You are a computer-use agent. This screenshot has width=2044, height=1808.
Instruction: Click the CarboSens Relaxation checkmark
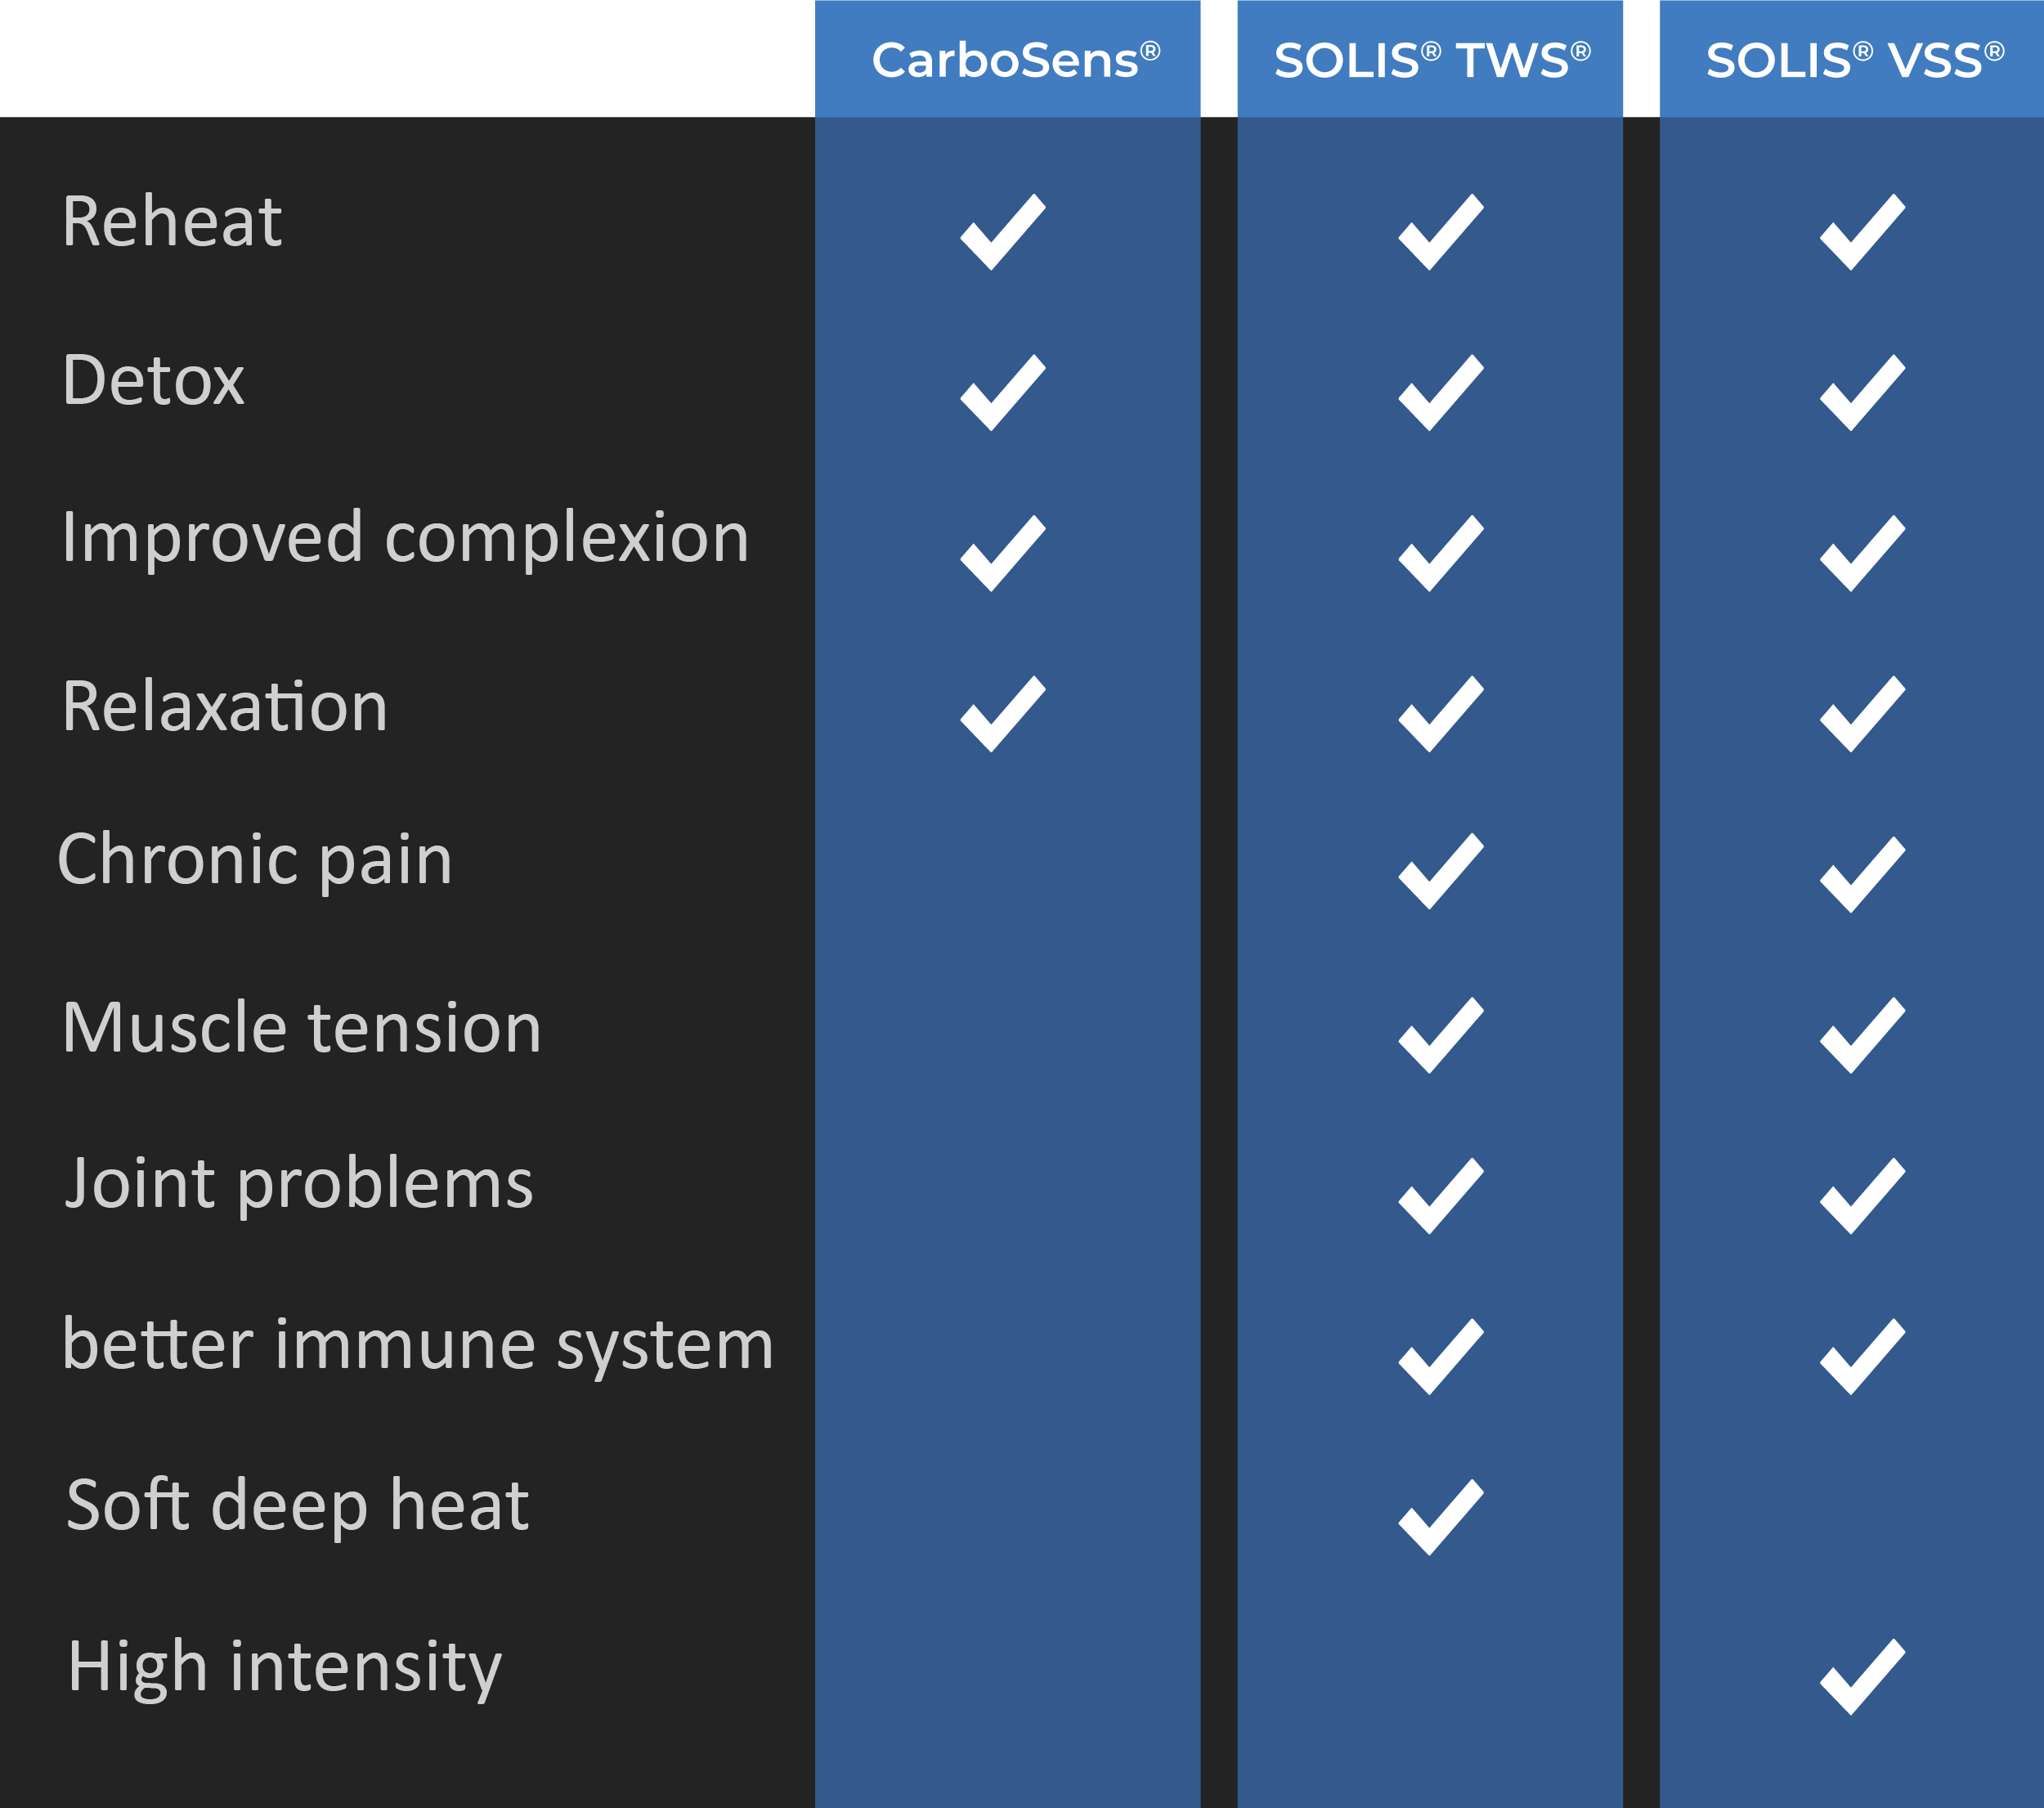(1003, 714)
